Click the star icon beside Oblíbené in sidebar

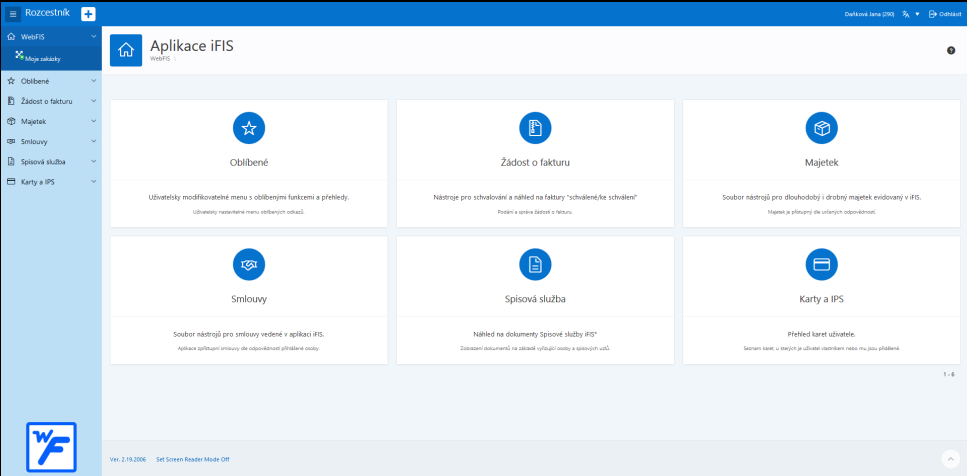10,81
